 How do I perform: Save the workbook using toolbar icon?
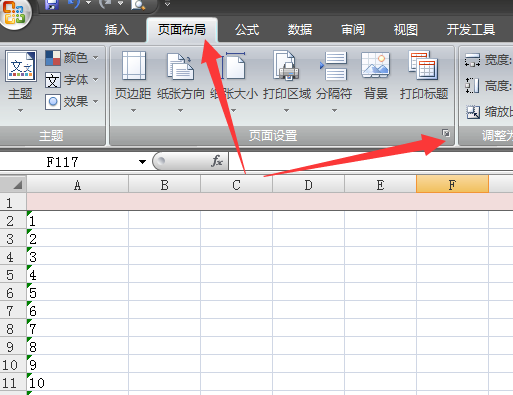pyautogui.click(x=52, y=4)
